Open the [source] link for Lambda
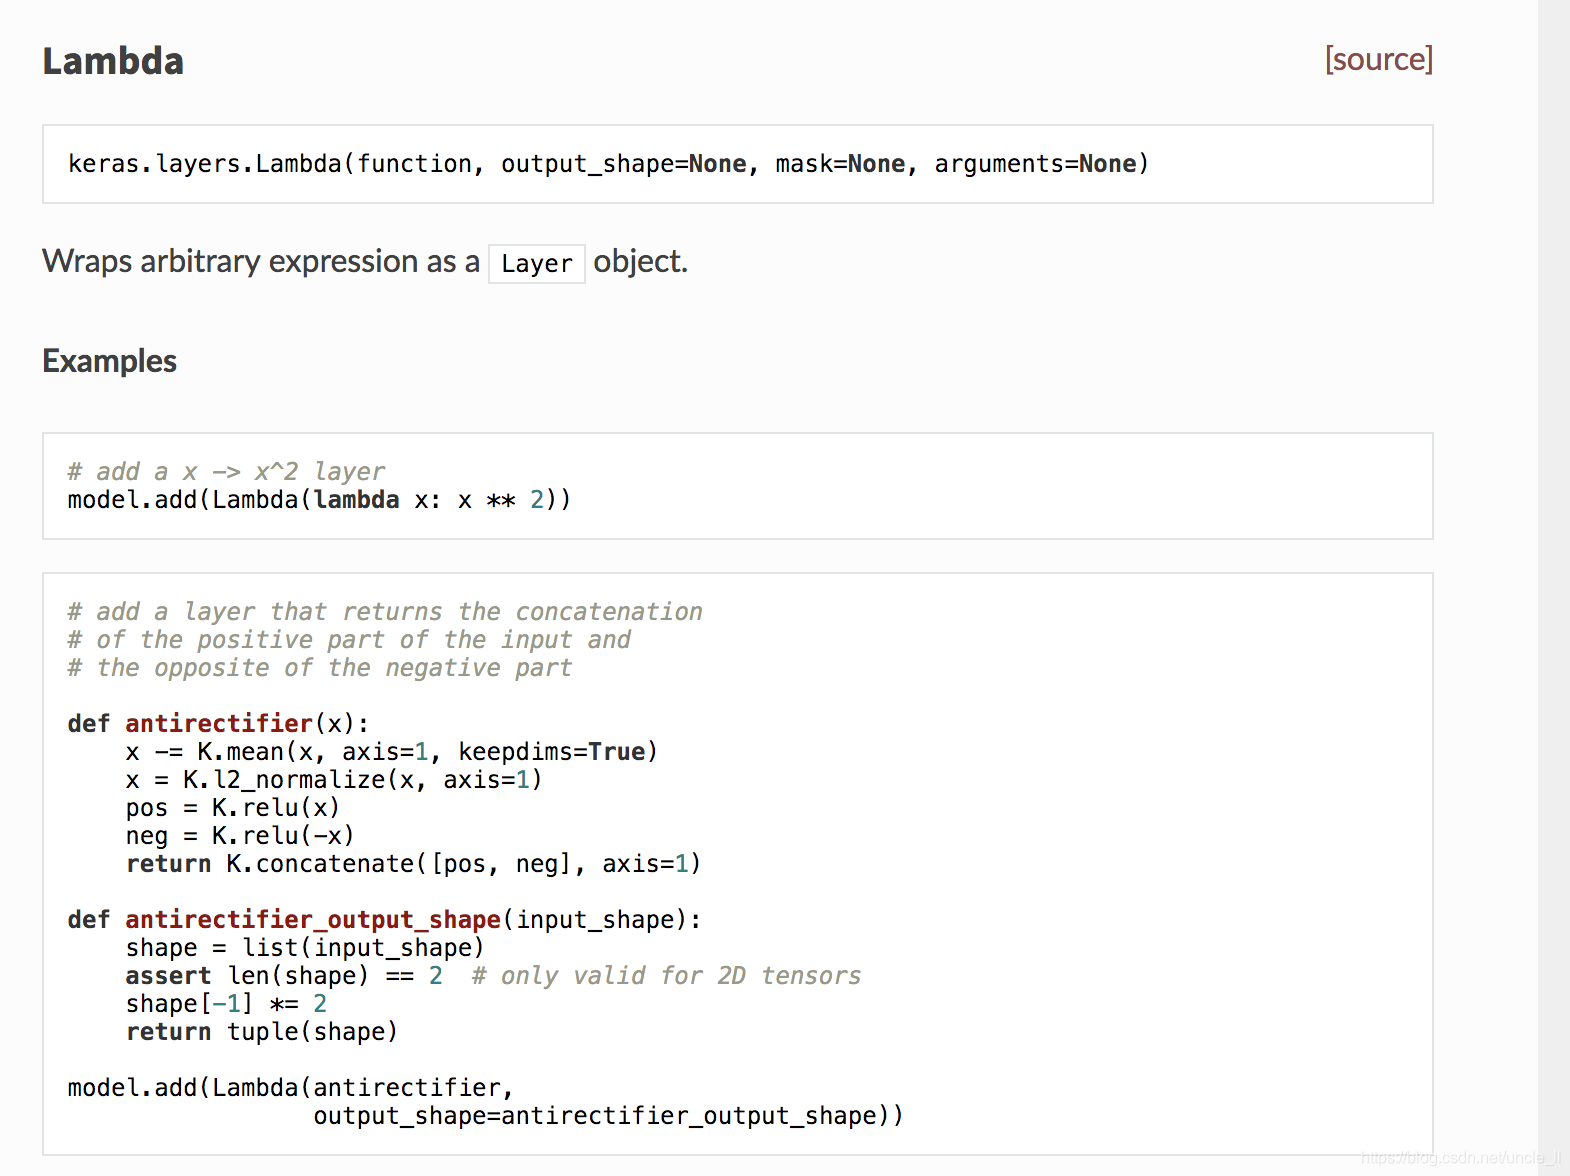The height and width of the screenshot is (1176, 1570). (x=1379, y=59)
